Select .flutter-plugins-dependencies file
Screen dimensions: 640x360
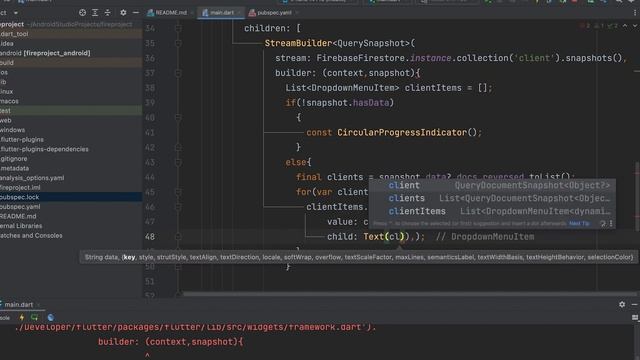click(x=71, y=149)
